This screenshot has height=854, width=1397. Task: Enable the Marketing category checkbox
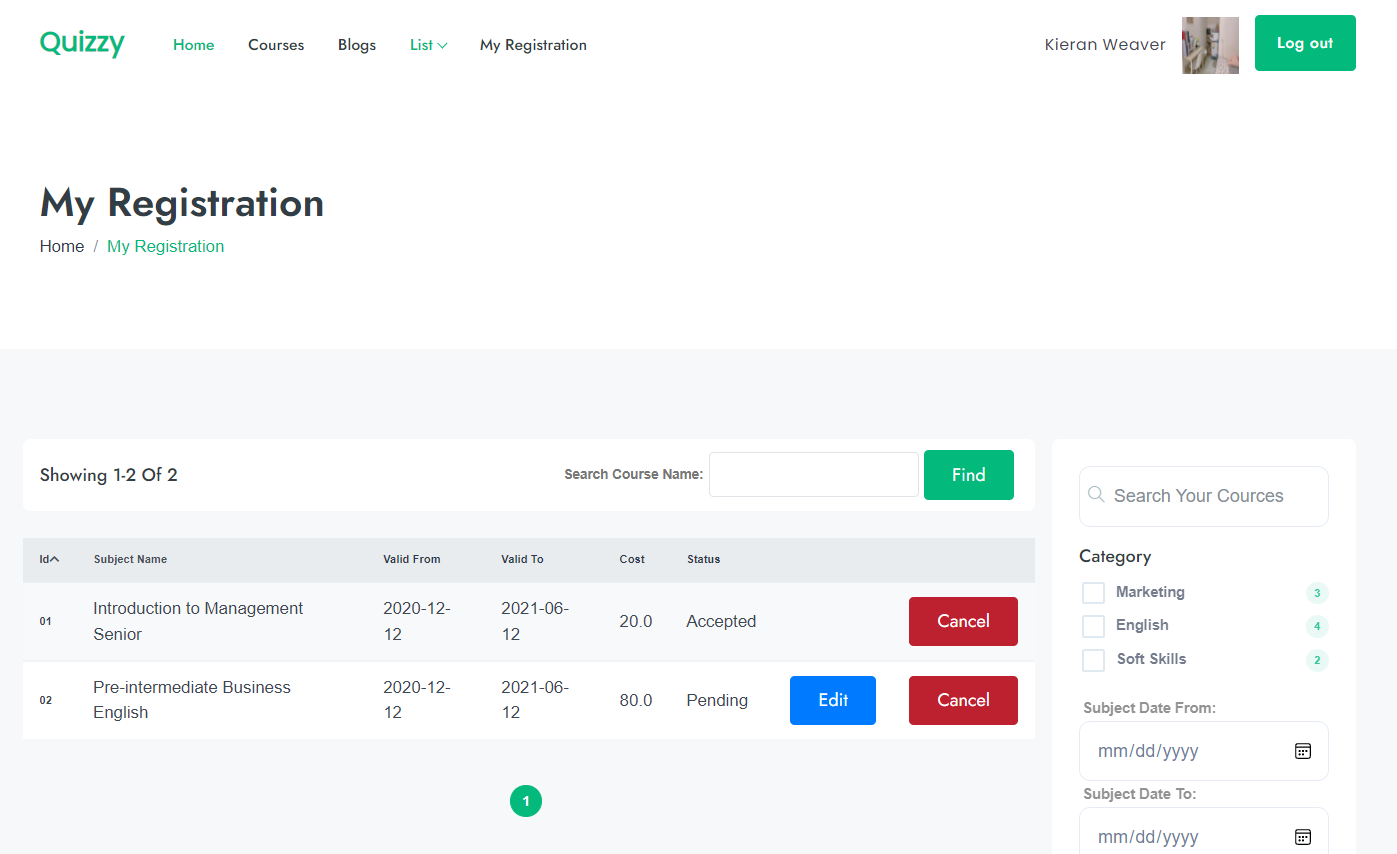point(1093,592)
